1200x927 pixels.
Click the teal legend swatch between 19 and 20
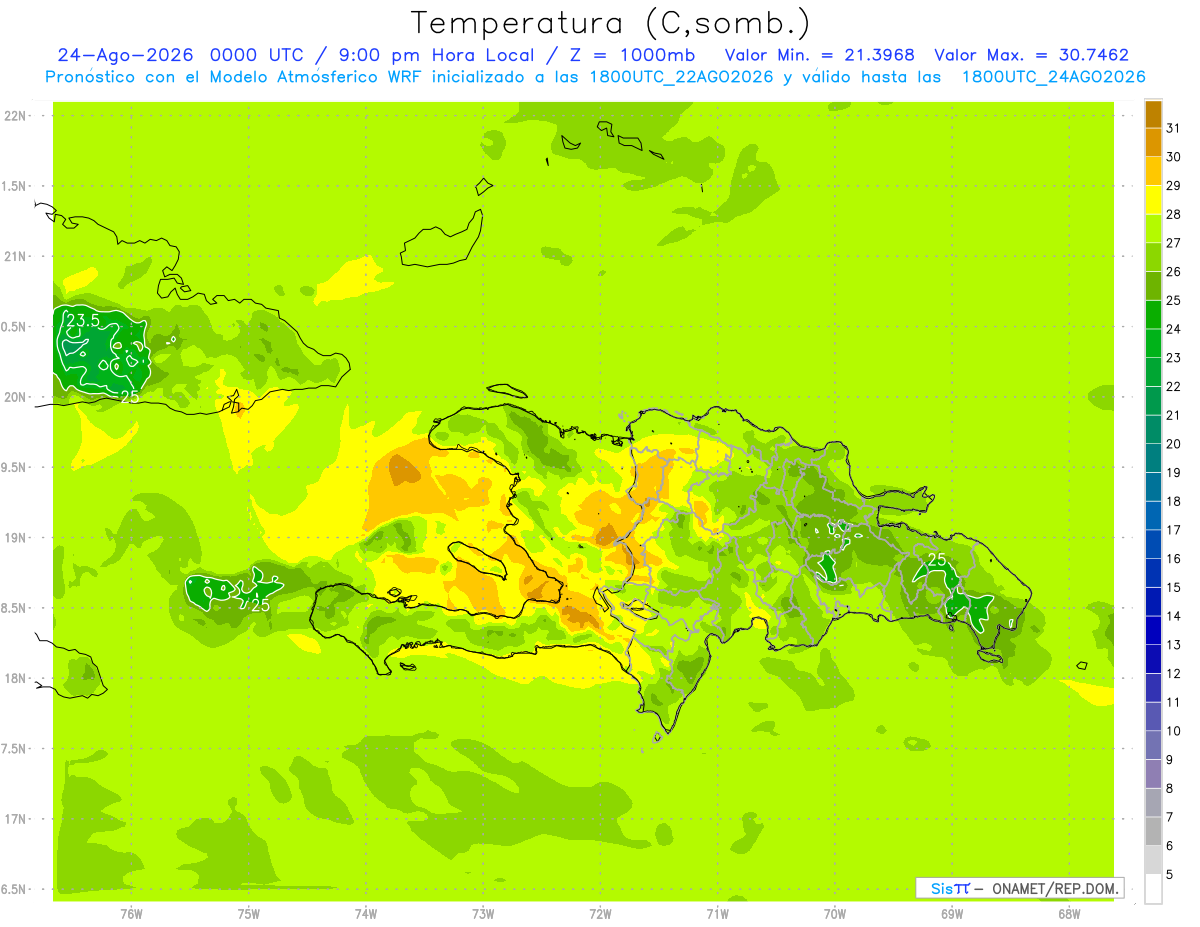click(1153, 458)
